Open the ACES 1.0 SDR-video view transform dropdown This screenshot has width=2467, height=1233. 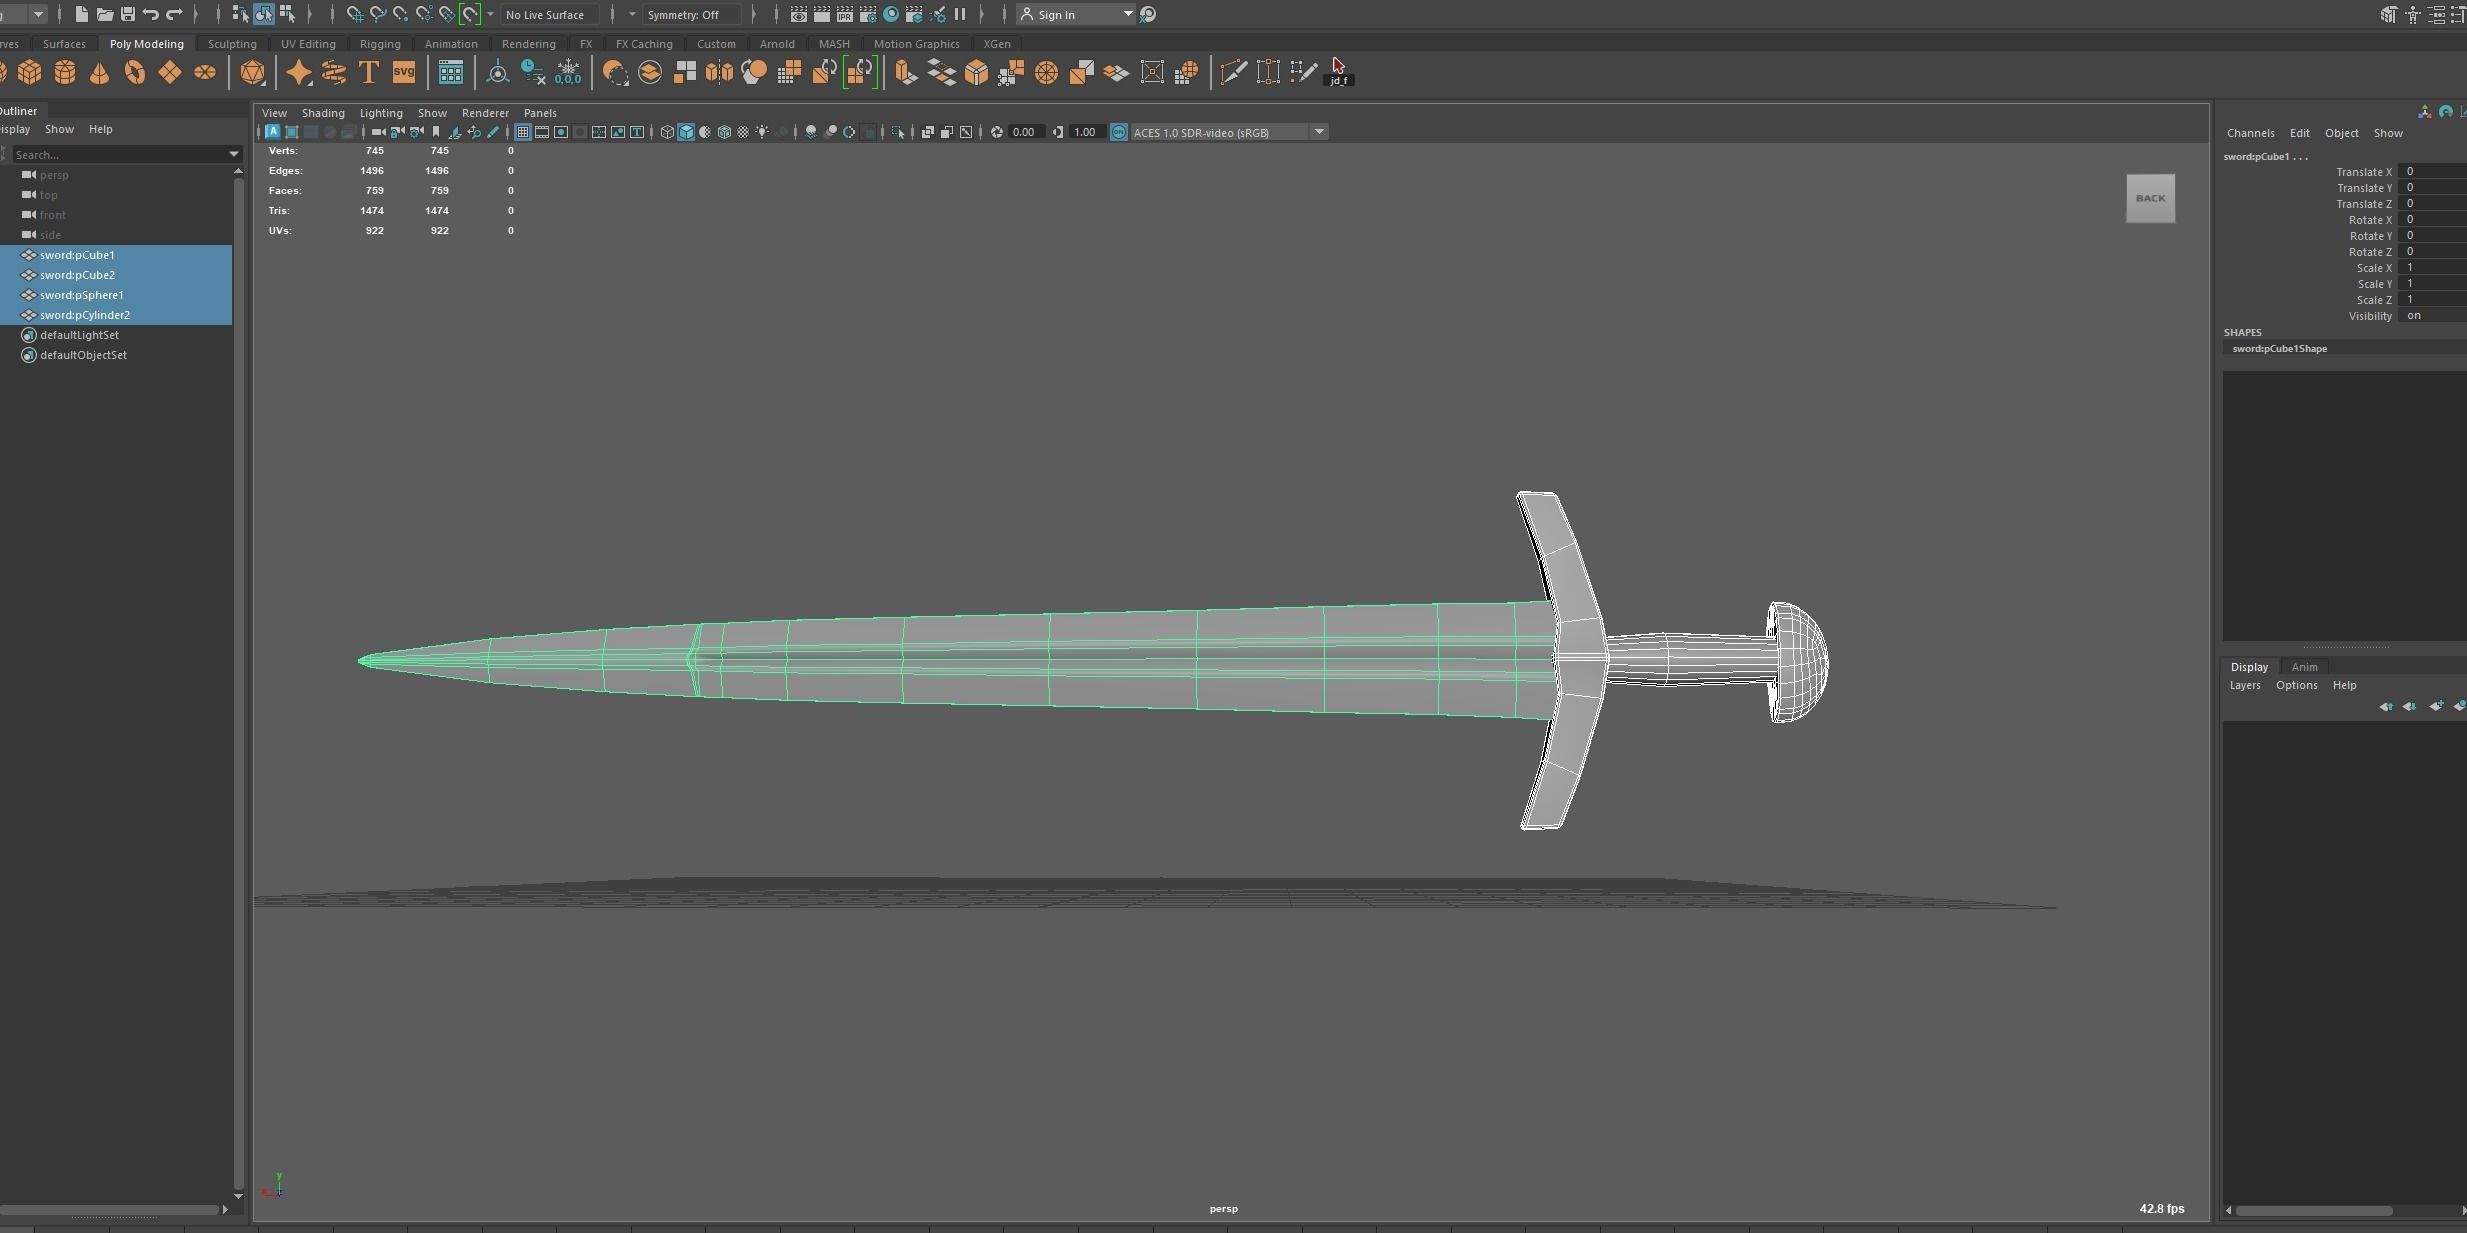pos(1319,132)
